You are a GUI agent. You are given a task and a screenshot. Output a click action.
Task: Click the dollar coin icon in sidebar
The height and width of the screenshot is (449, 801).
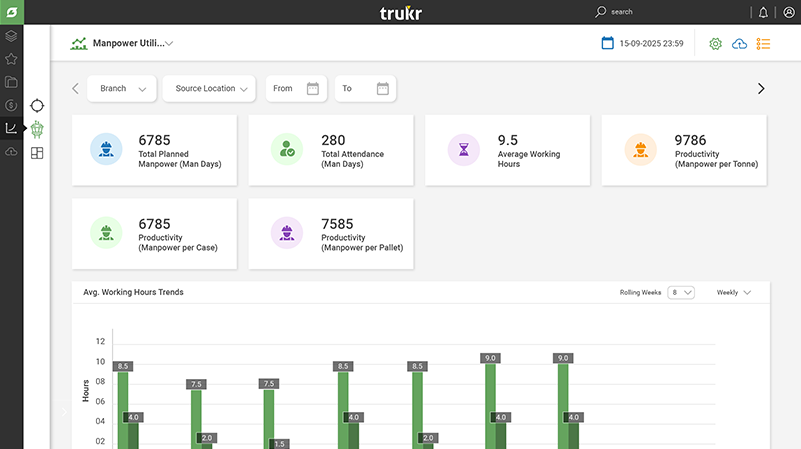point(11,105)
